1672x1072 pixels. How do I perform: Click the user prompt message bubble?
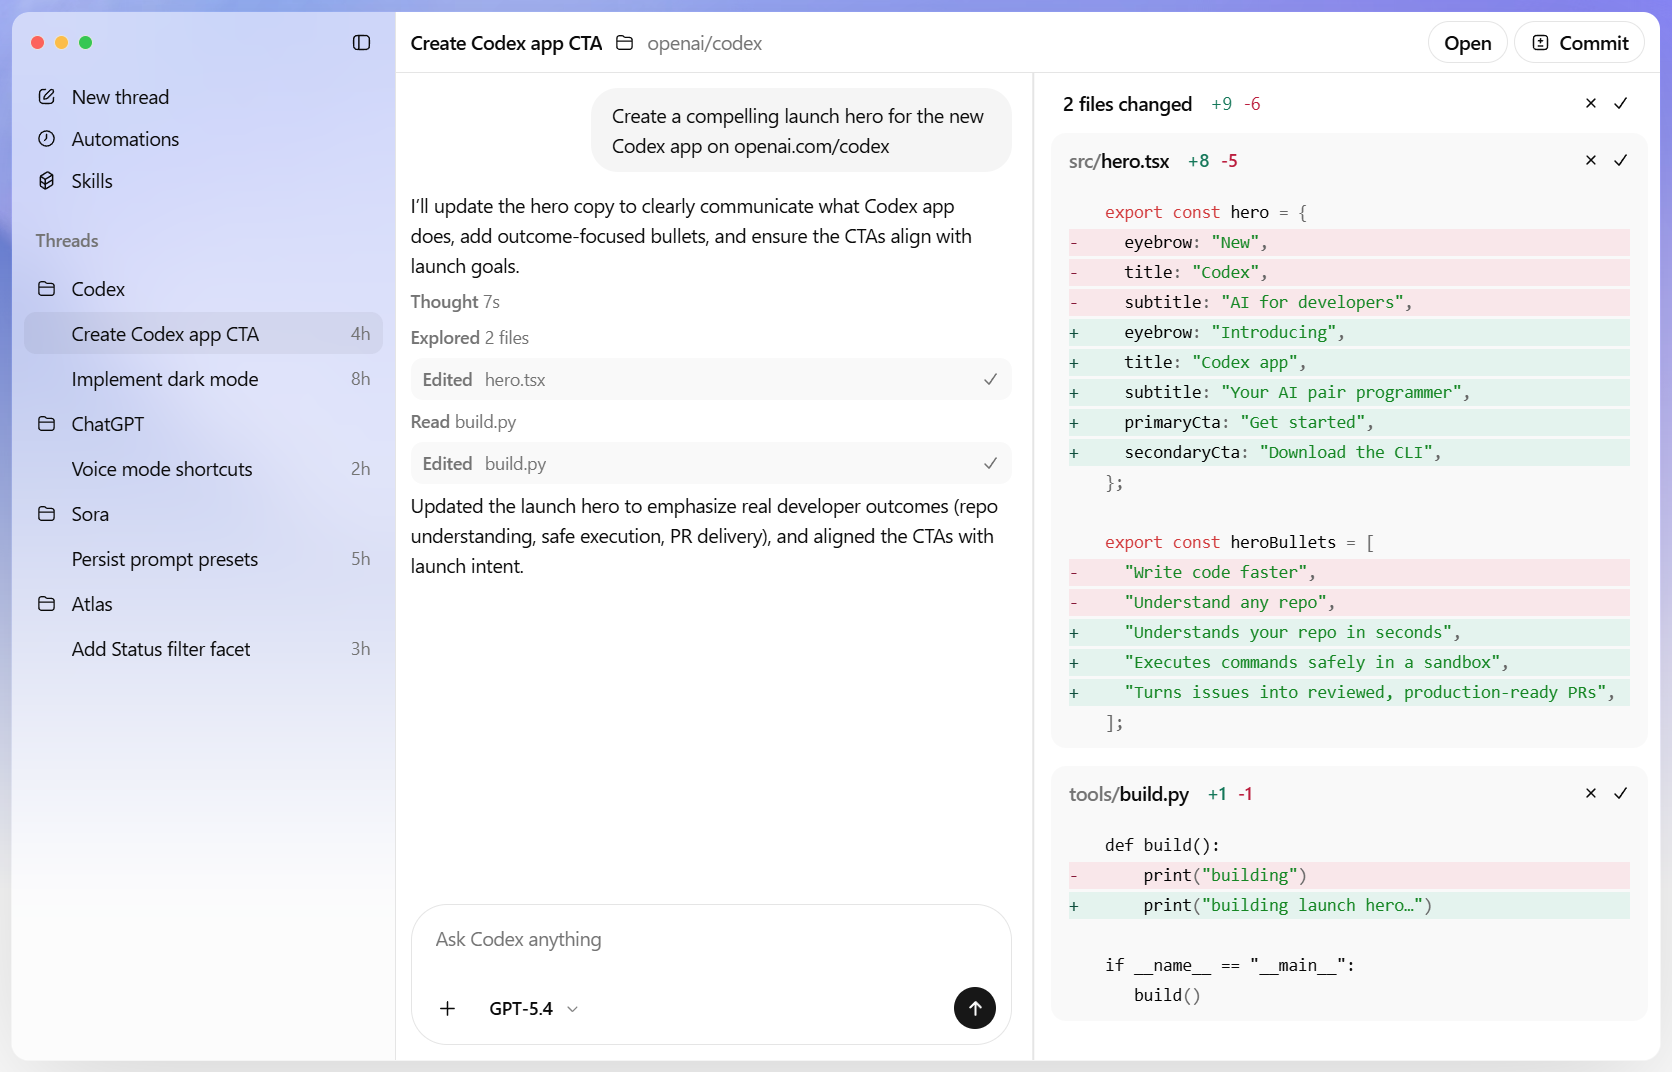point(801,131)
